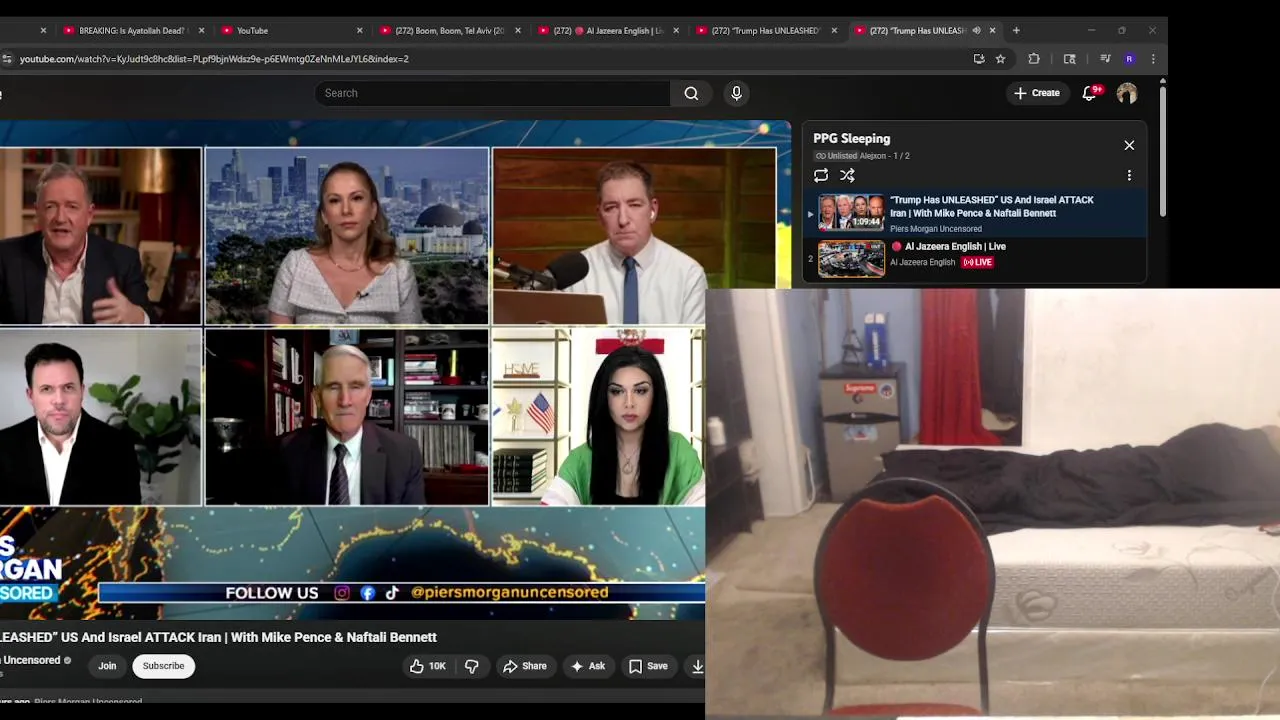
Task: Toggle loop playlist in PPG Sleeping
Action: pyautogui.click(x=821, y=175)
